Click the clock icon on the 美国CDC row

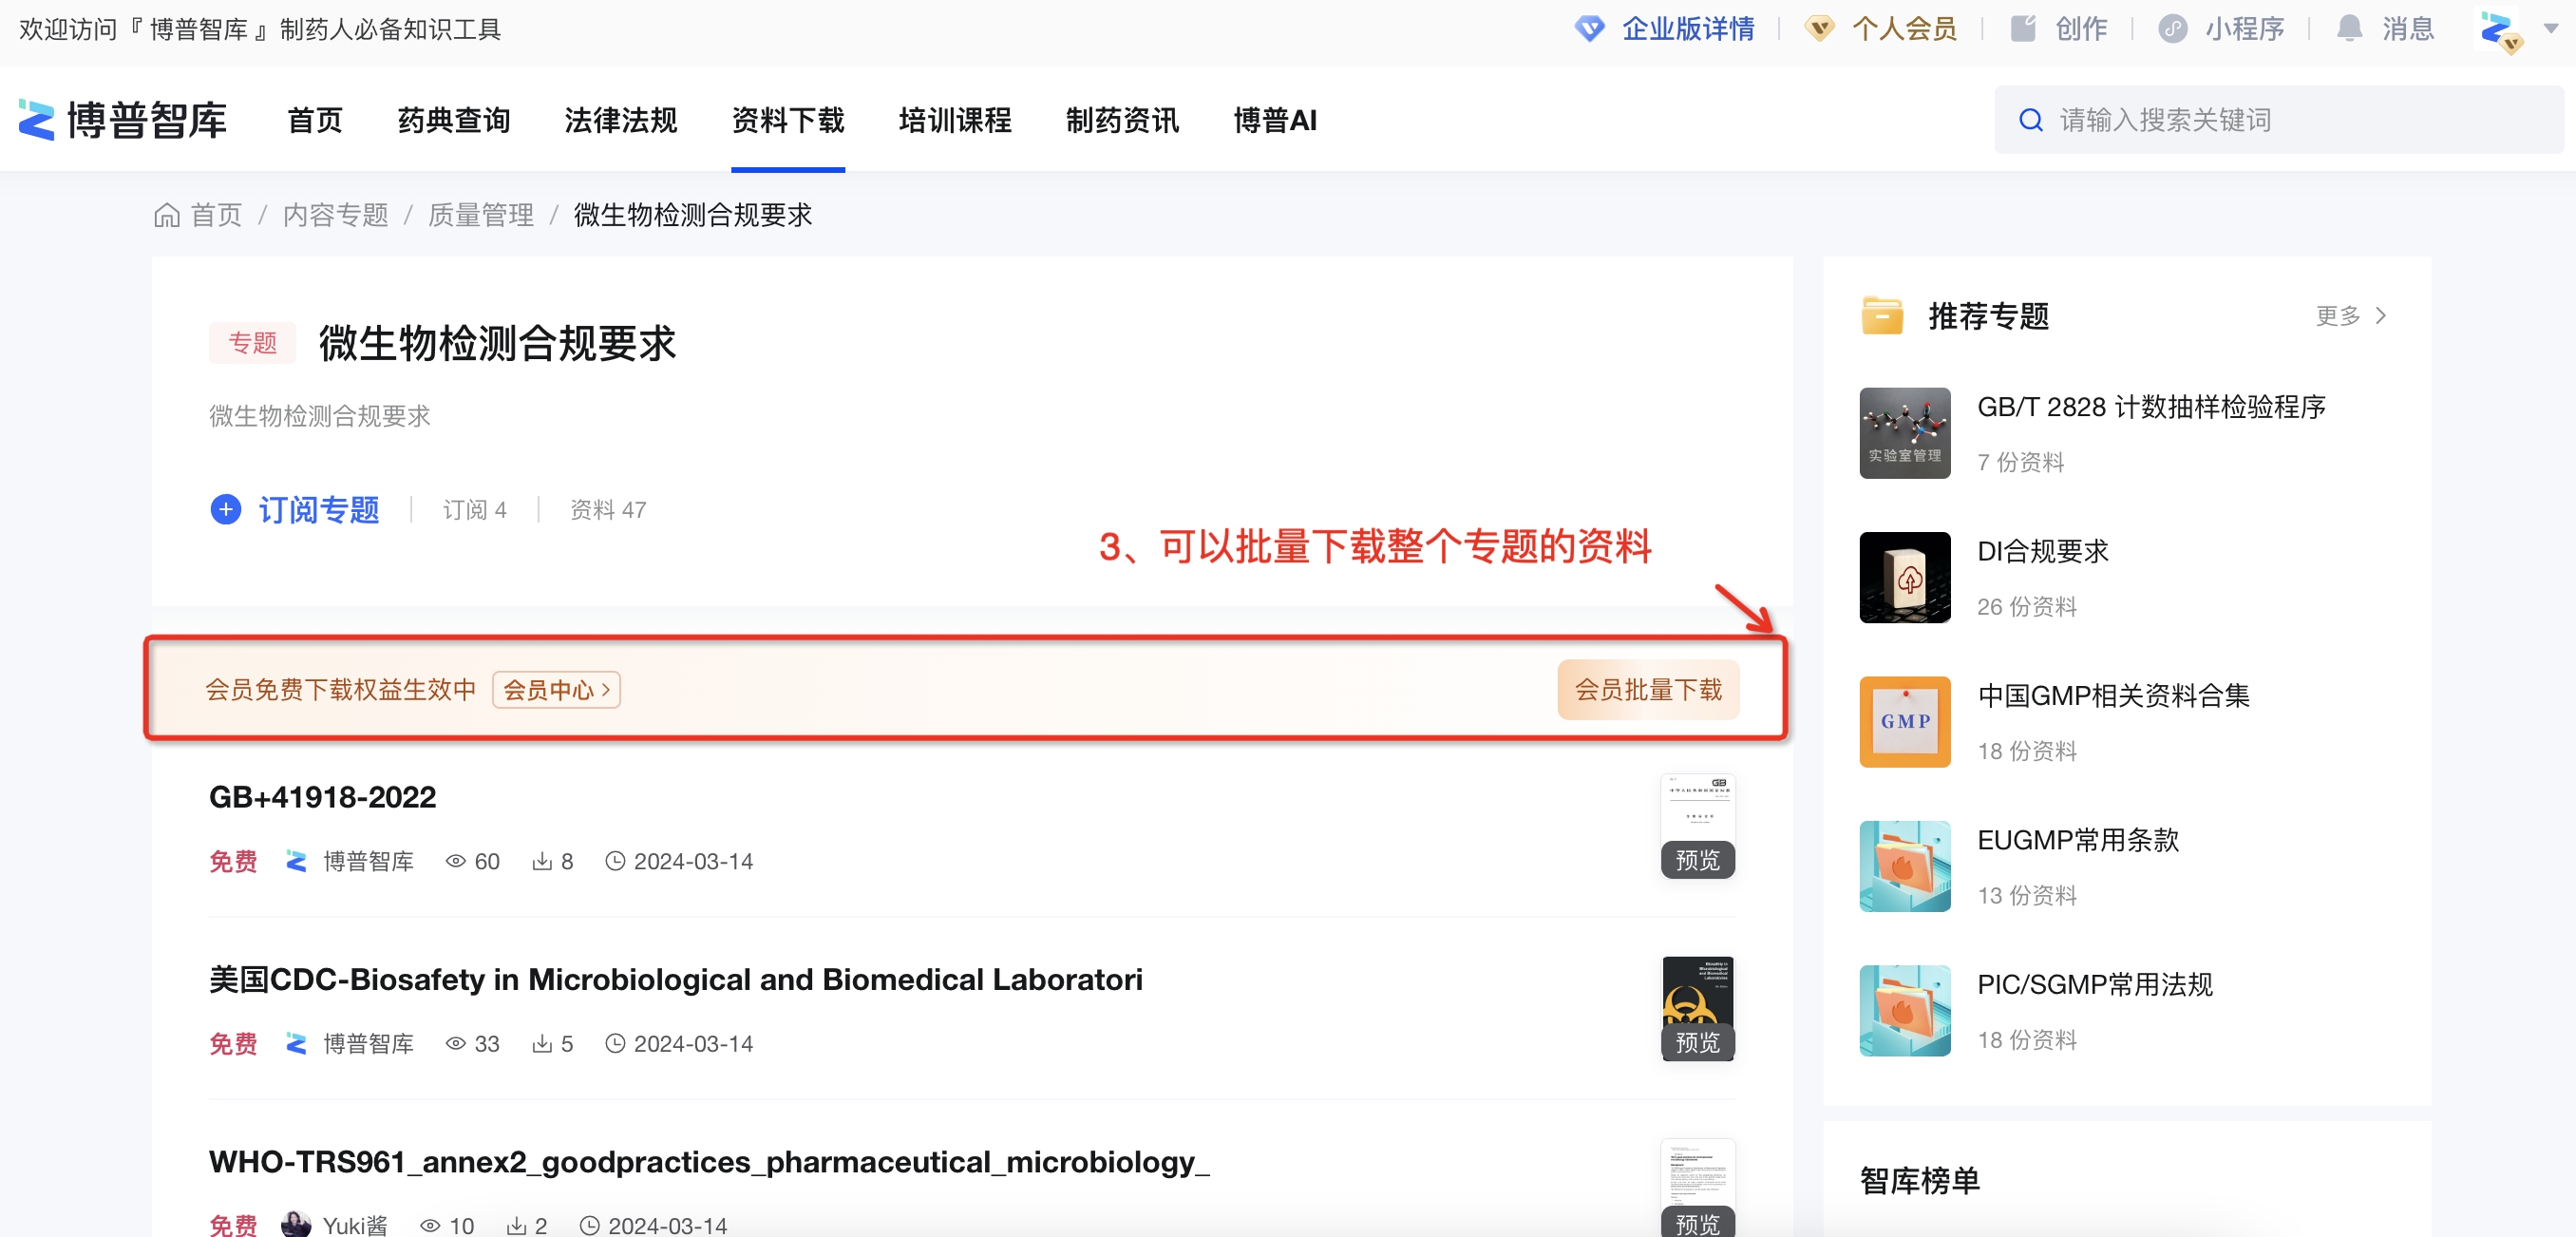point(615,1043)
